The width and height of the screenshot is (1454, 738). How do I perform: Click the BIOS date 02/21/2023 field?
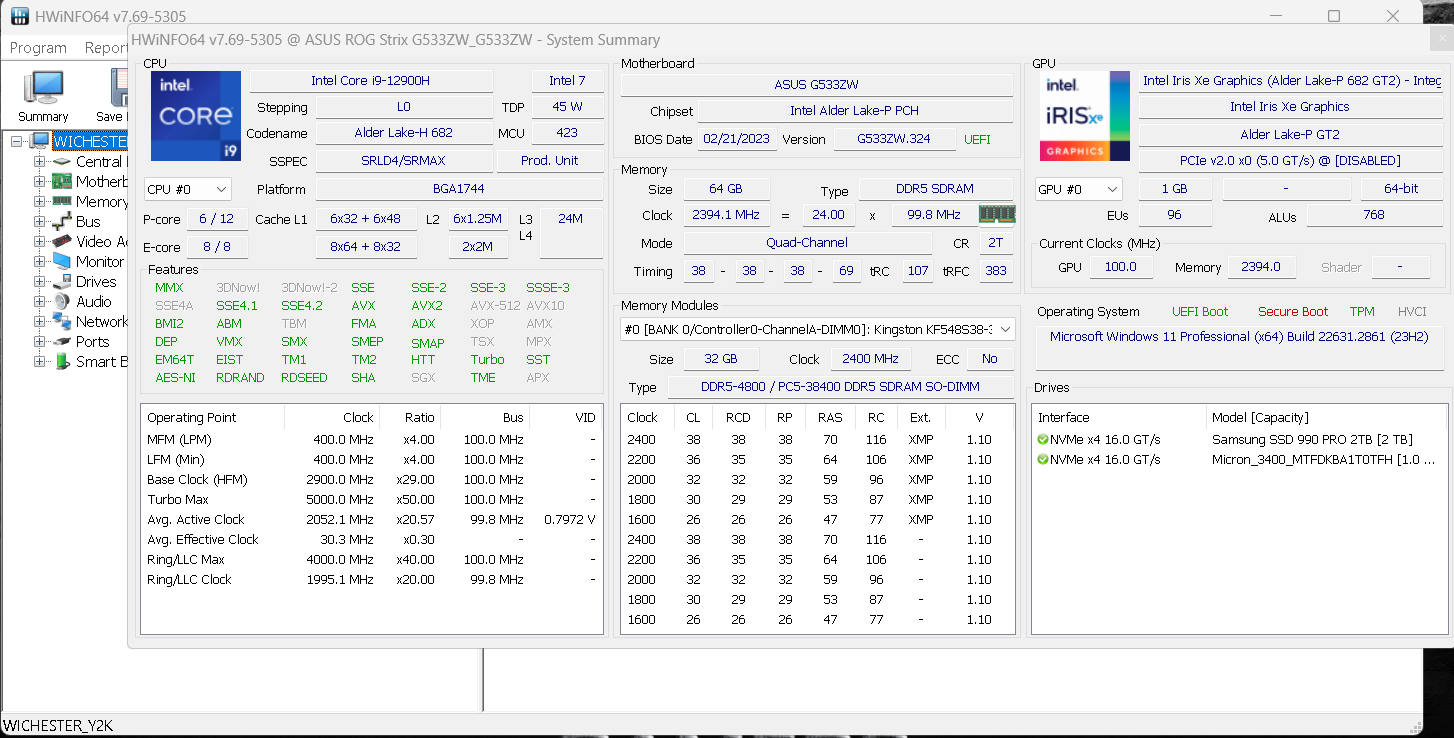pos(736,139)
